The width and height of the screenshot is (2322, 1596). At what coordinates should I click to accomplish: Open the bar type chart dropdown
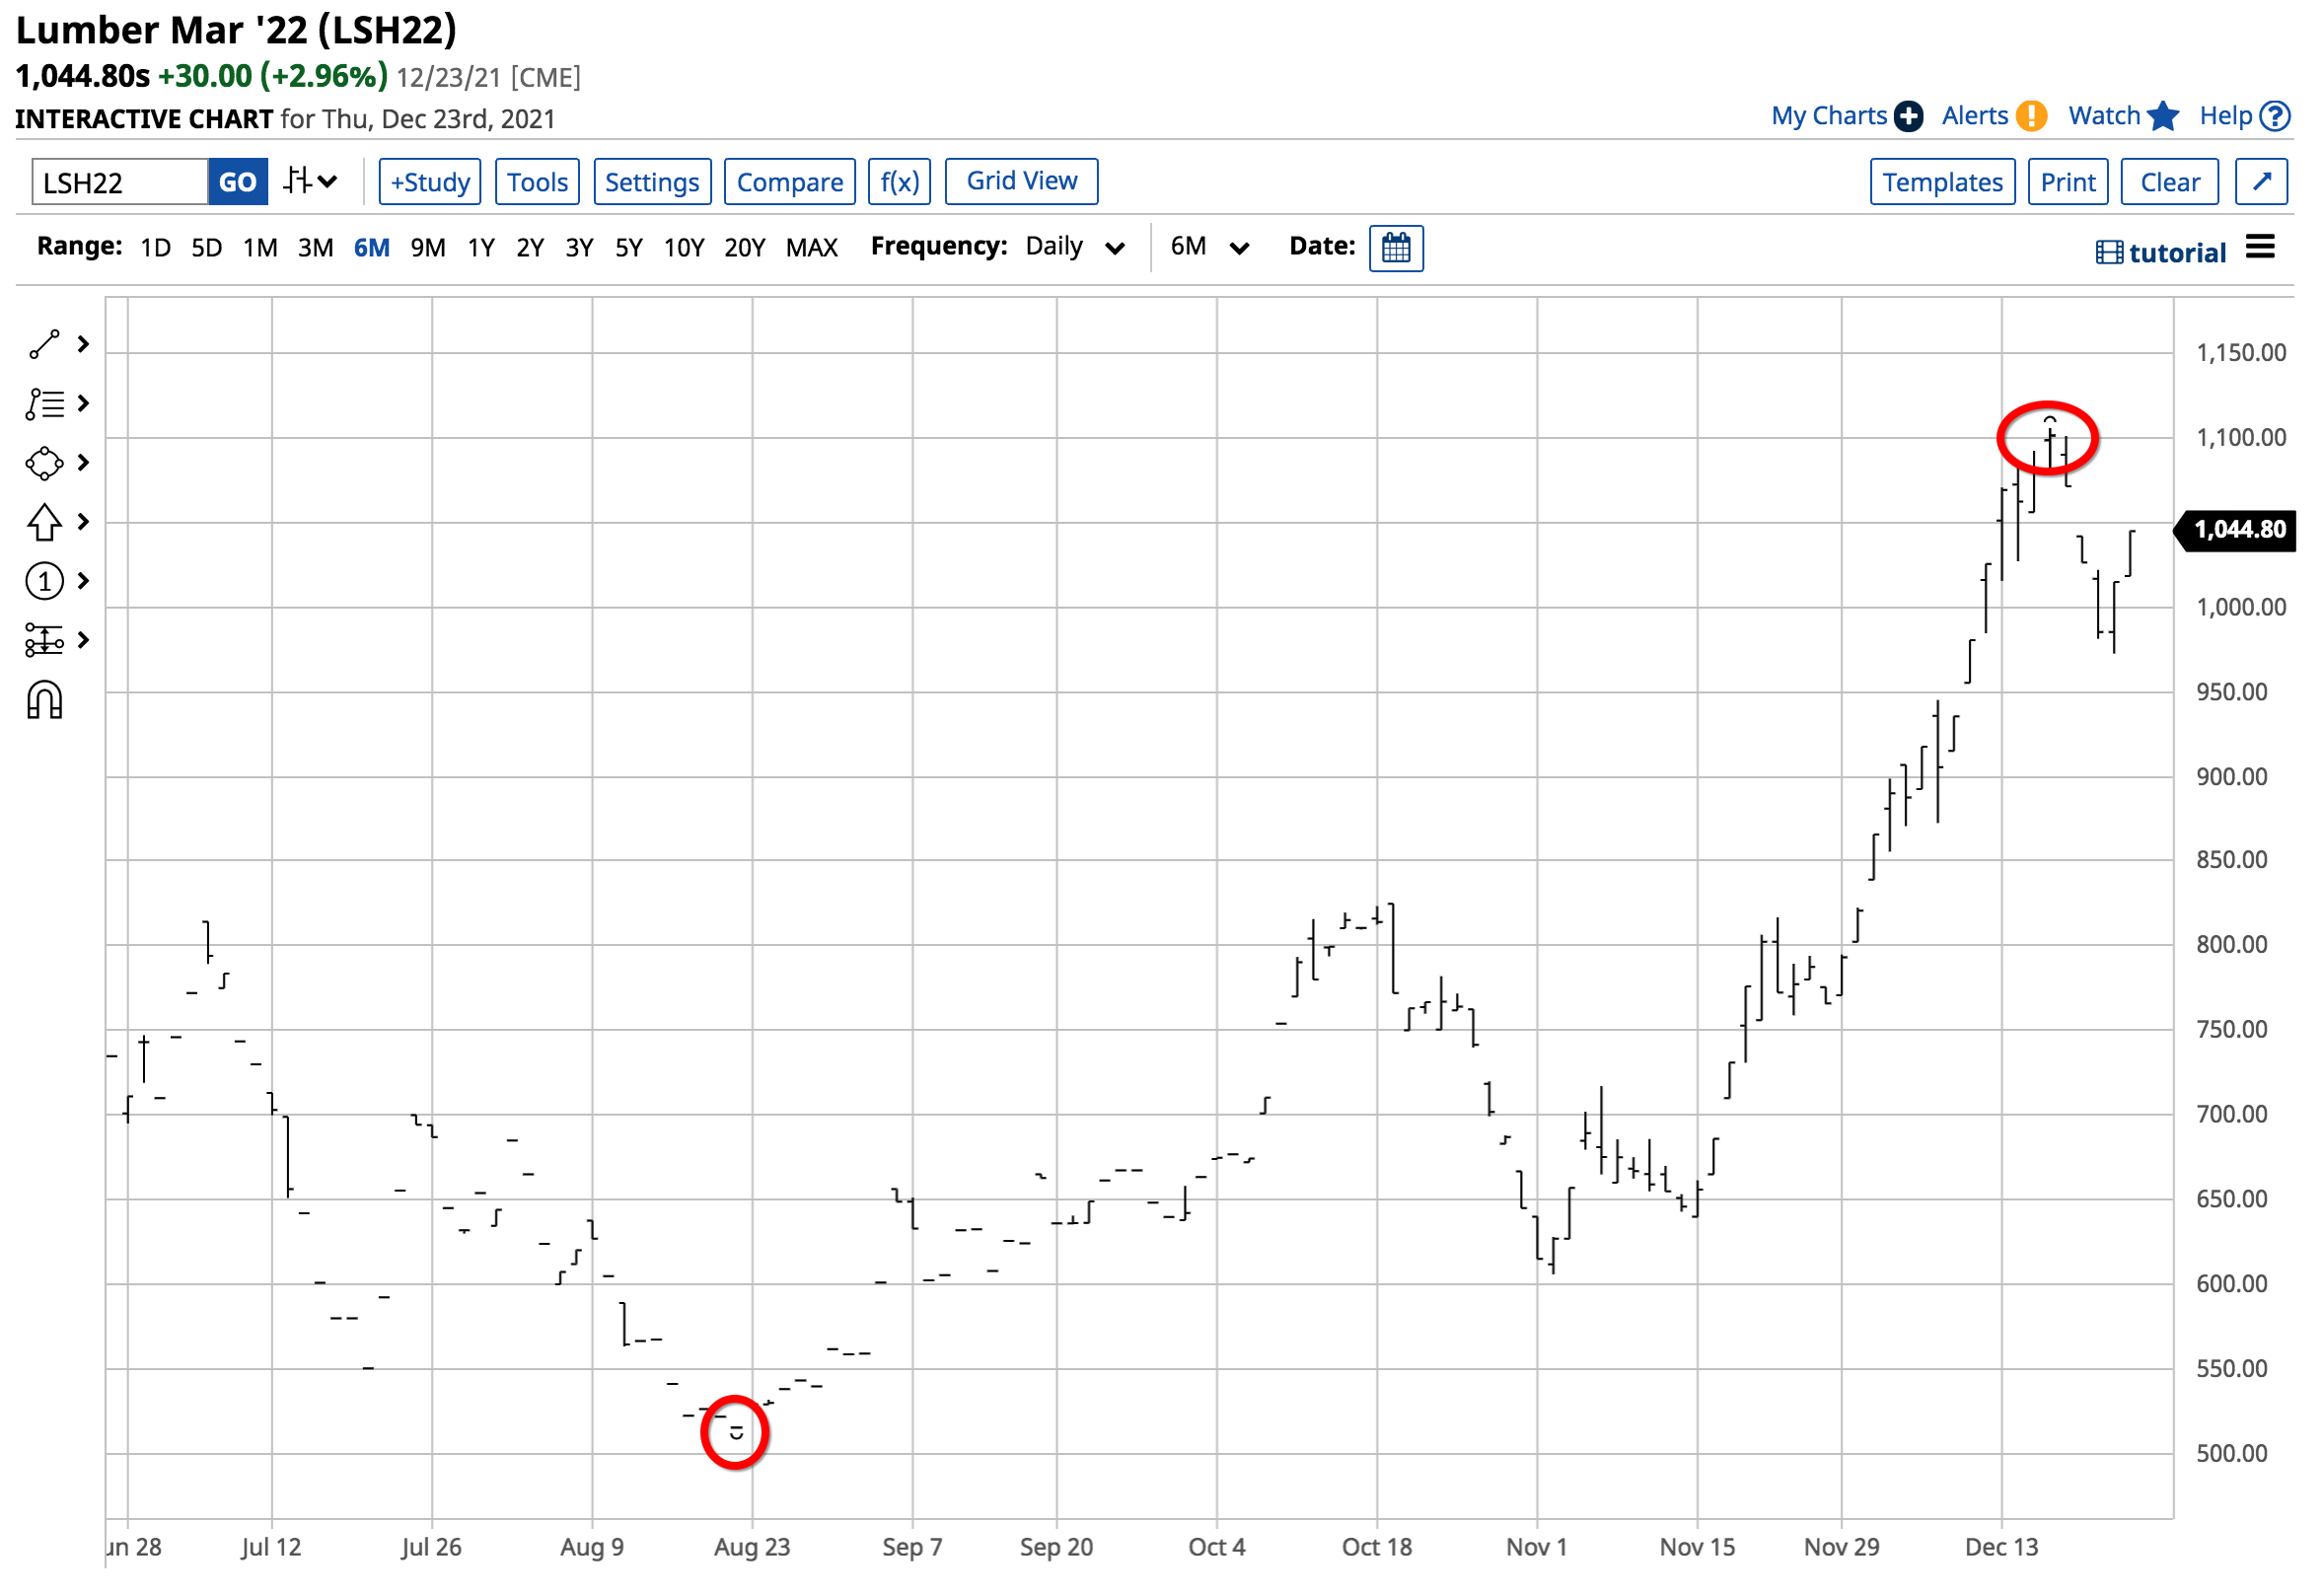pyautogui.click(x=310, y=182)
